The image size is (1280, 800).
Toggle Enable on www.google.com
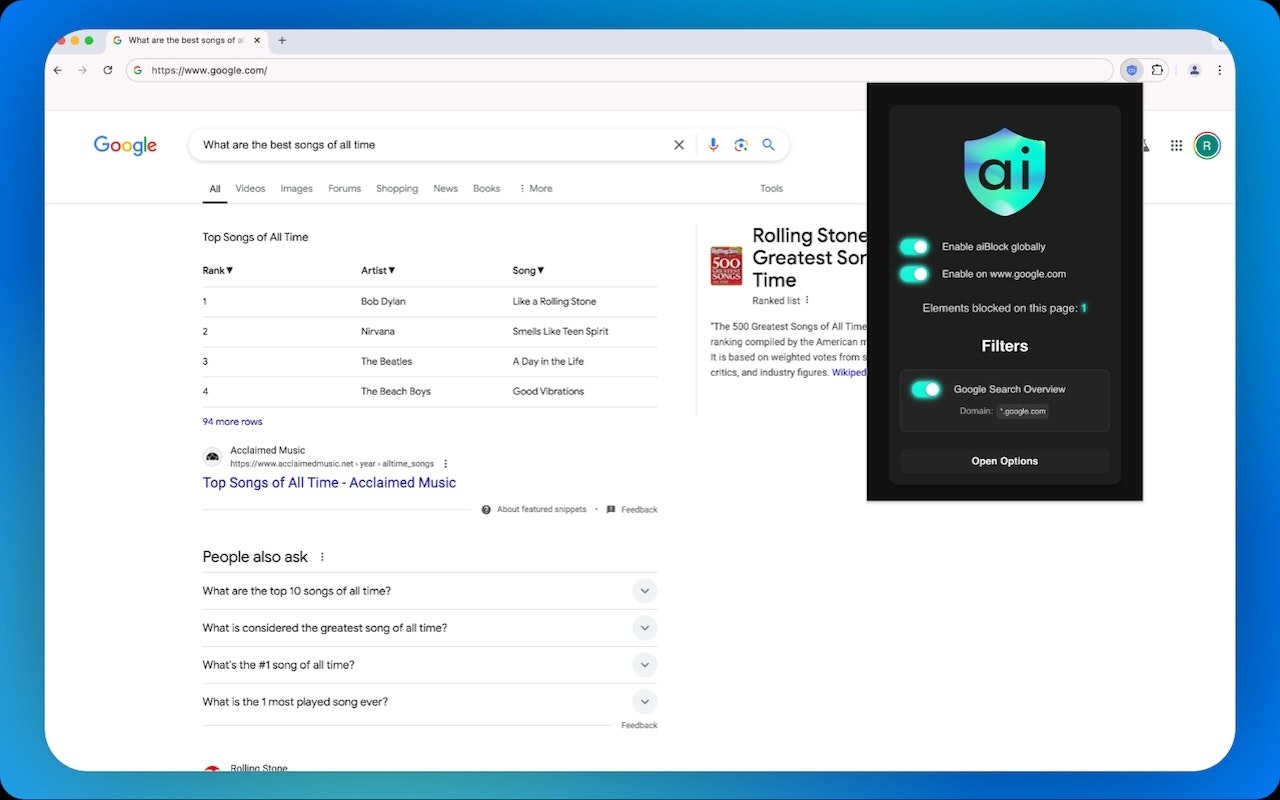[x=914, y=274]
